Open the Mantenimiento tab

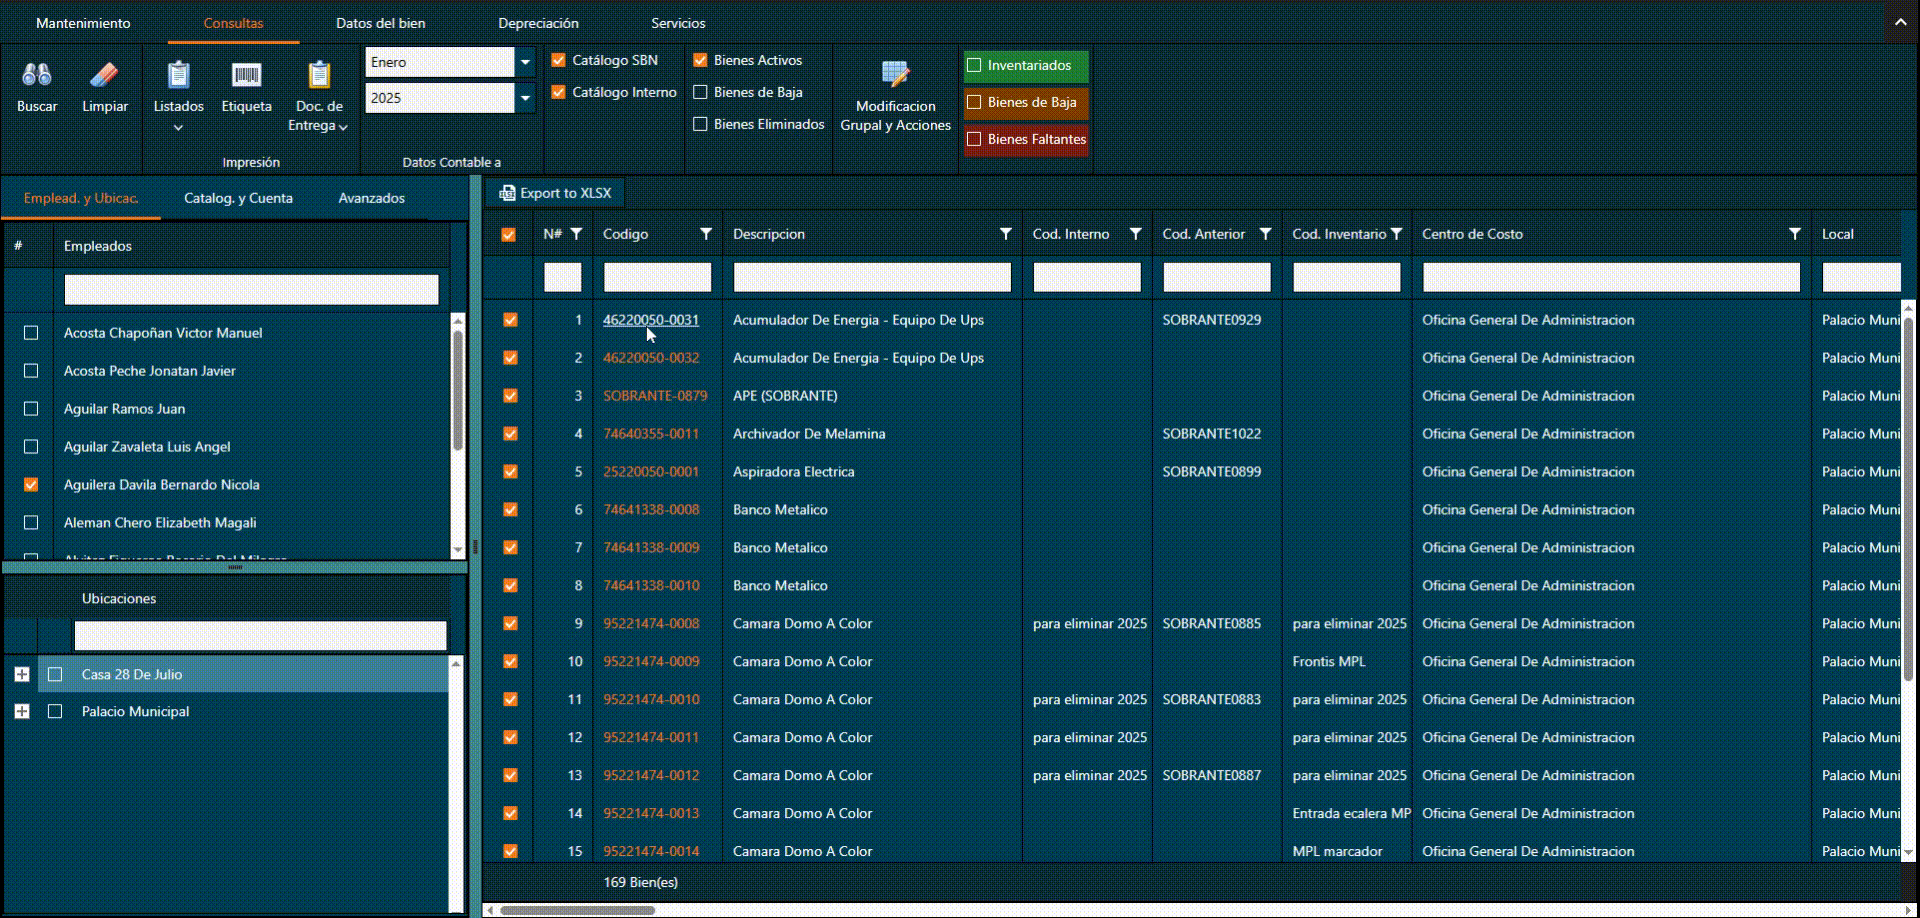pyautogui.click(x=83, y=23)
